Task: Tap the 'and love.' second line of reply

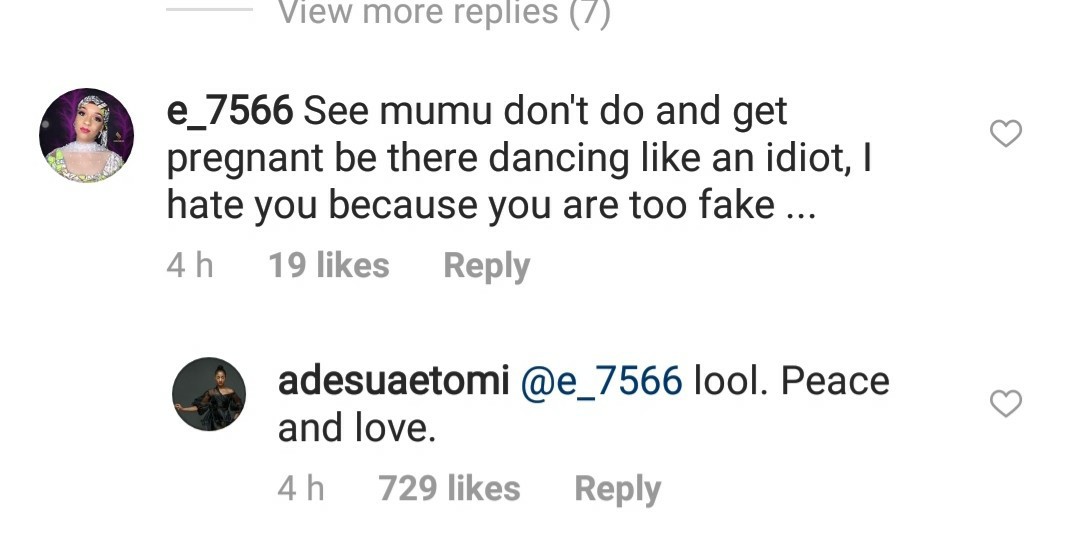Action: (357, 428)
